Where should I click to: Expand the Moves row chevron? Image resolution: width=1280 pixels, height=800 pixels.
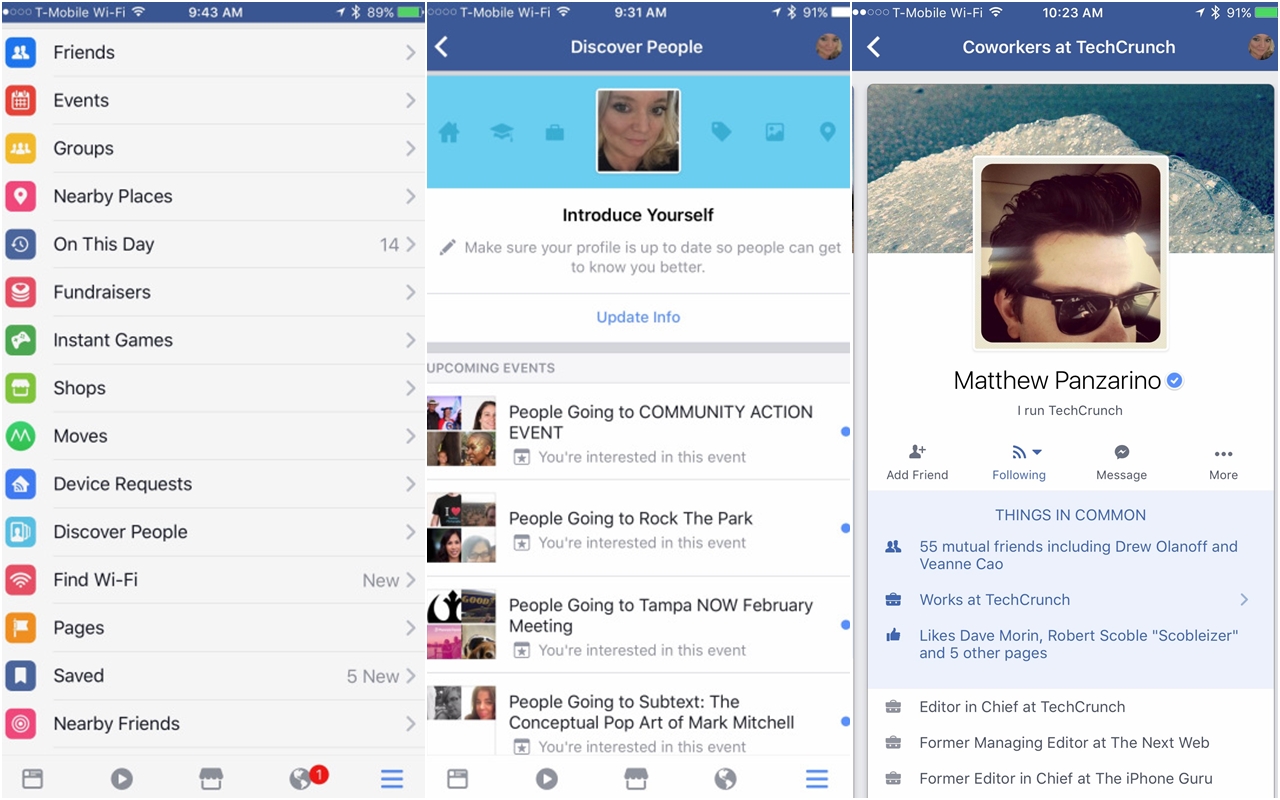coord(410,436)
